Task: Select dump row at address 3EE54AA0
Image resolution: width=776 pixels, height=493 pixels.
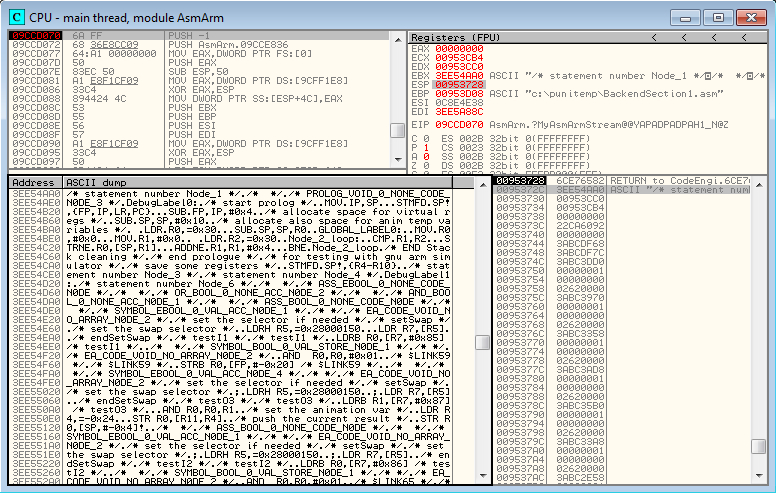Action: (x=231, y=194)
